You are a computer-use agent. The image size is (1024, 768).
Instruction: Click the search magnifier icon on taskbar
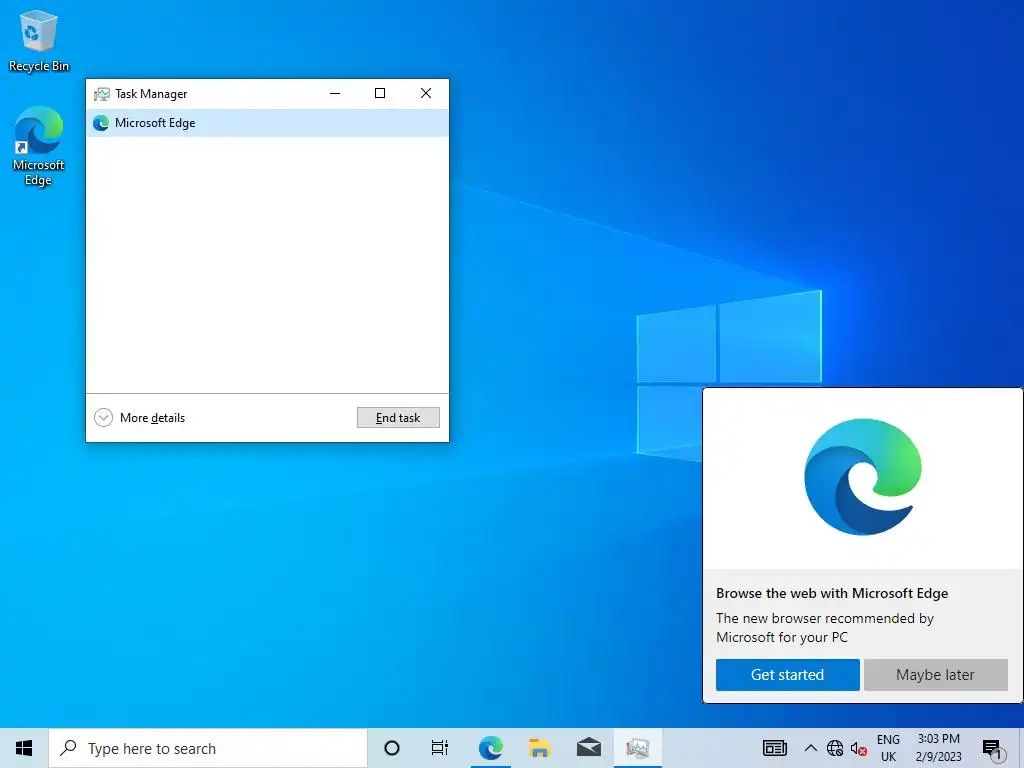(68, 748)
